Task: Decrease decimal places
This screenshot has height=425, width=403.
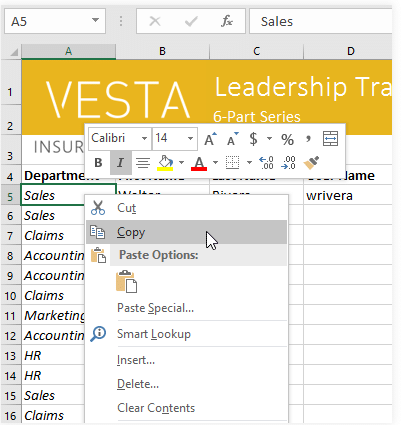Action: click(x=288, y=163)
